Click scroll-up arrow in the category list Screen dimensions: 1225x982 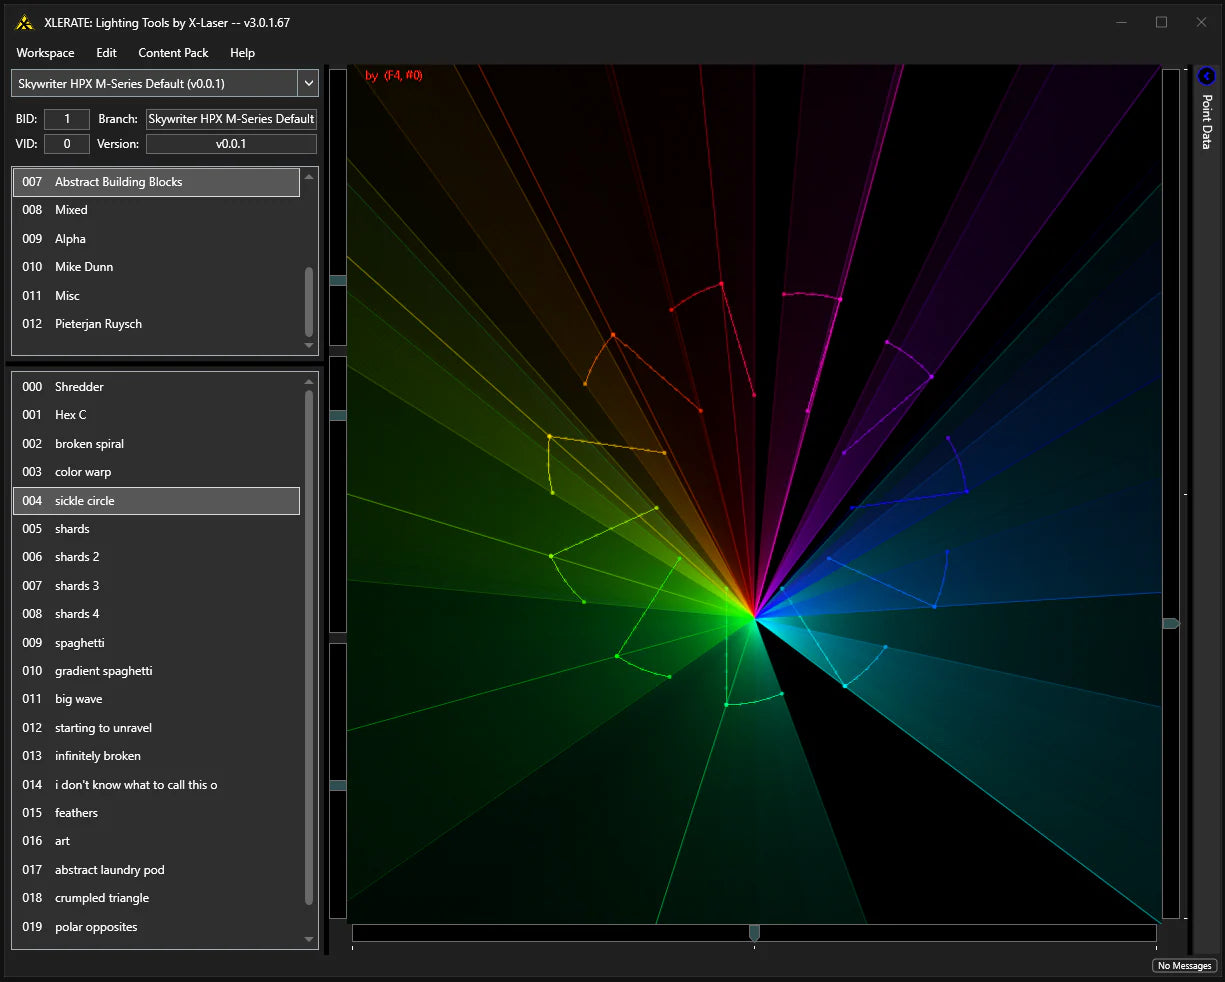coord(309,177)
